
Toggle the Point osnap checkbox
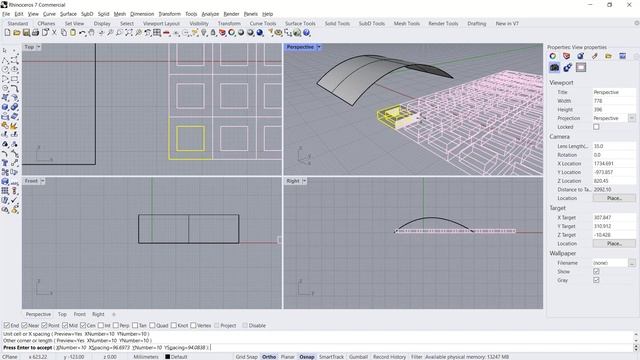tap(44, 325)
